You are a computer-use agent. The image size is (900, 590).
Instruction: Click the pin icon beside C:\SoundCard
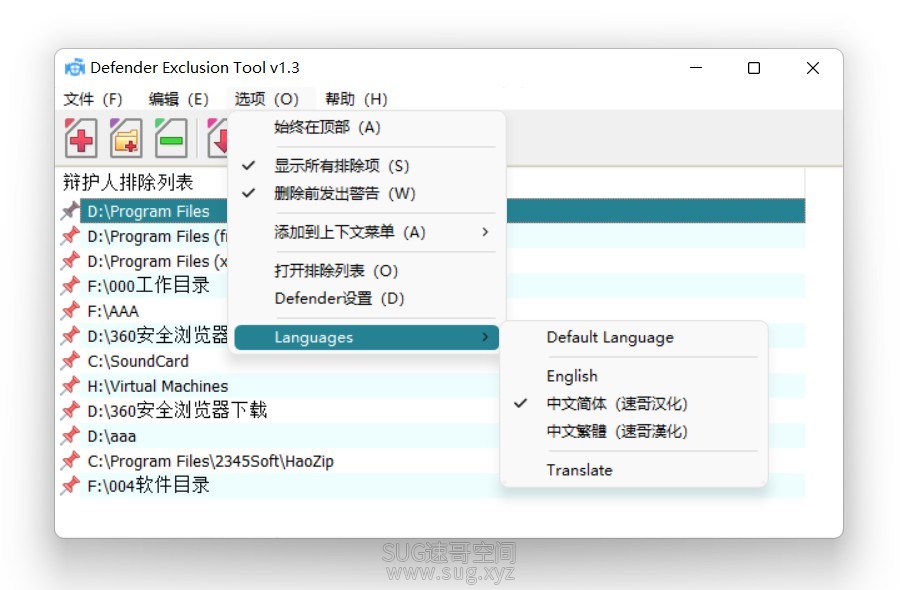(x=70, y=360)
